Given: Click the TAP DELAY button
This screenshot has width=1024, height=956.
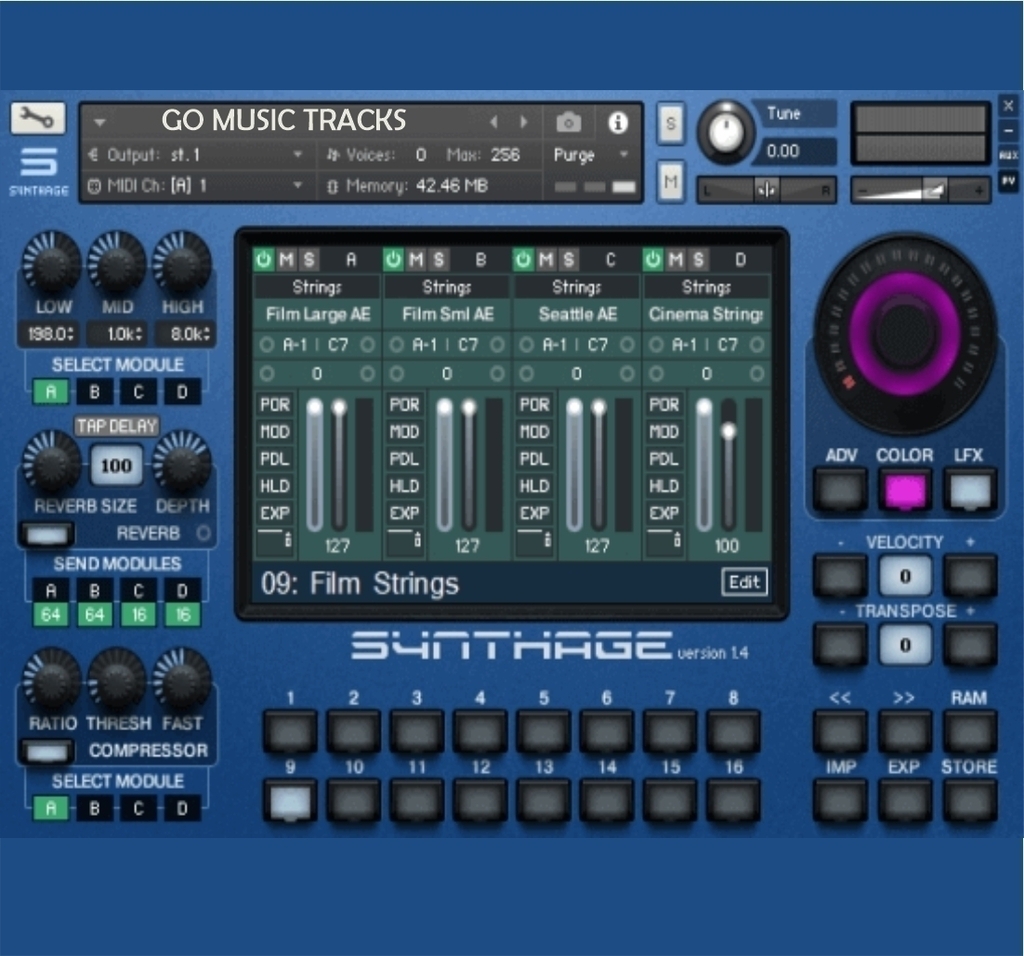Looking at the screenshot, I should click(117, 426).
